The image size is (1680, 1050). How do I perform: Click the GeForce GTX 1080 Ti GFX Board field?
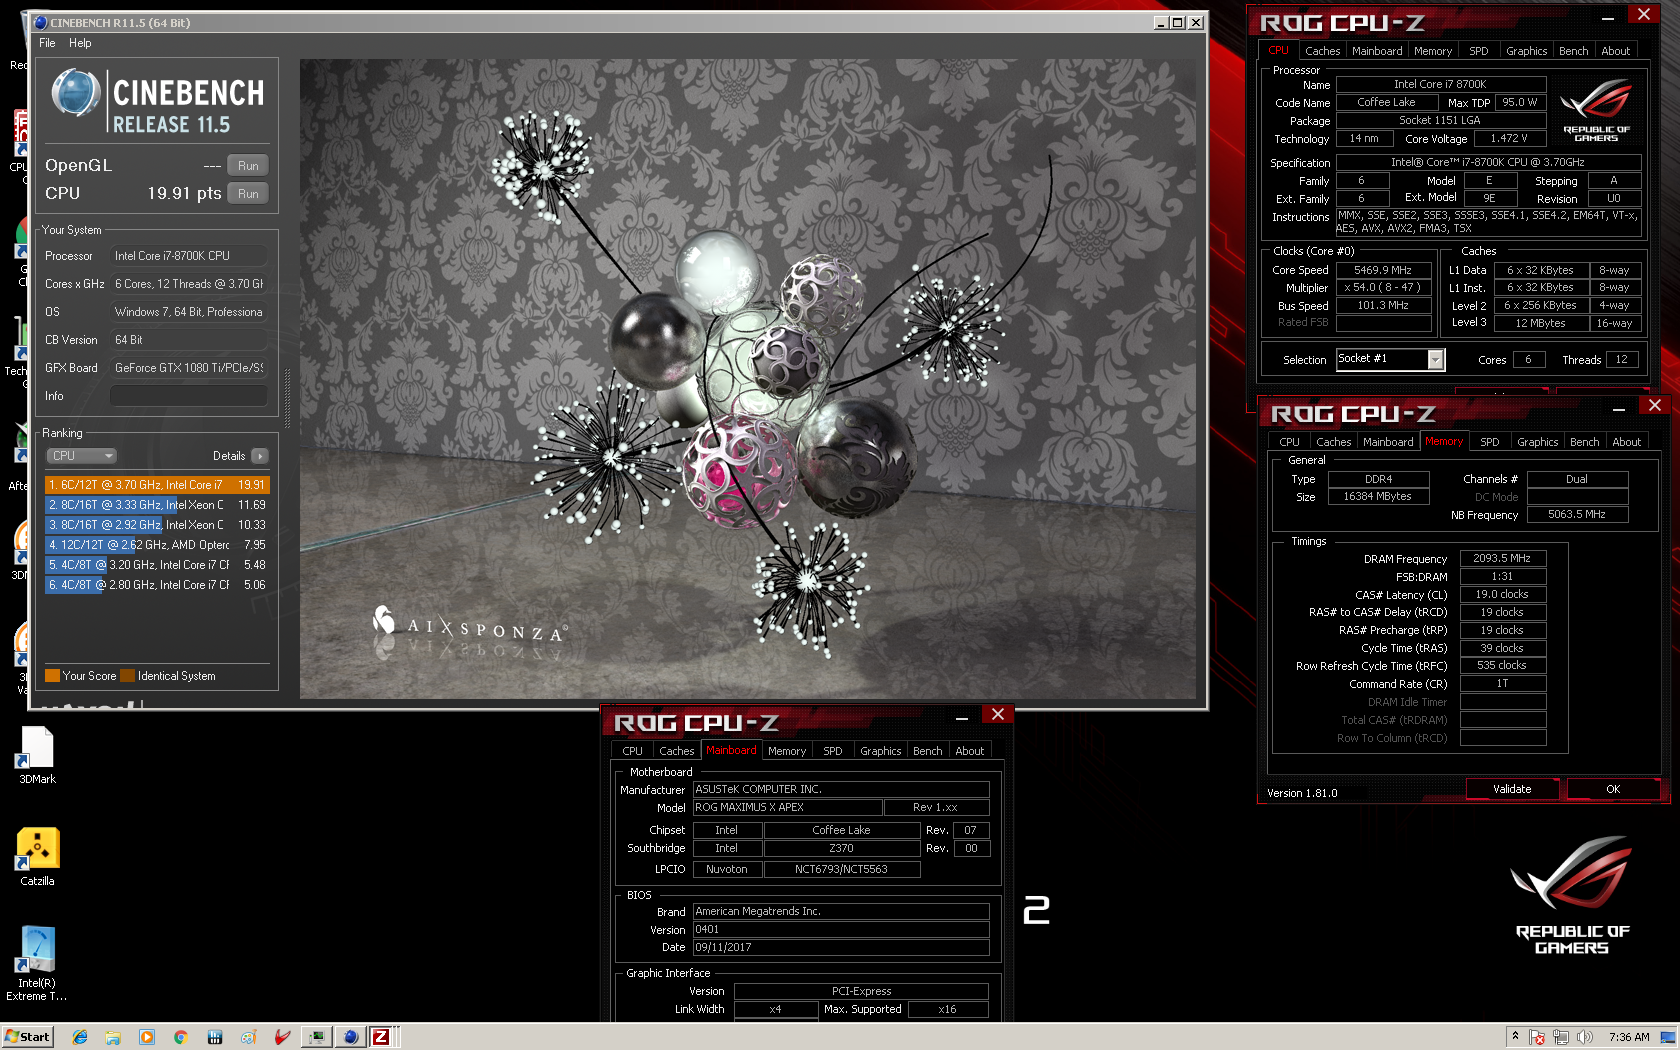188,368
